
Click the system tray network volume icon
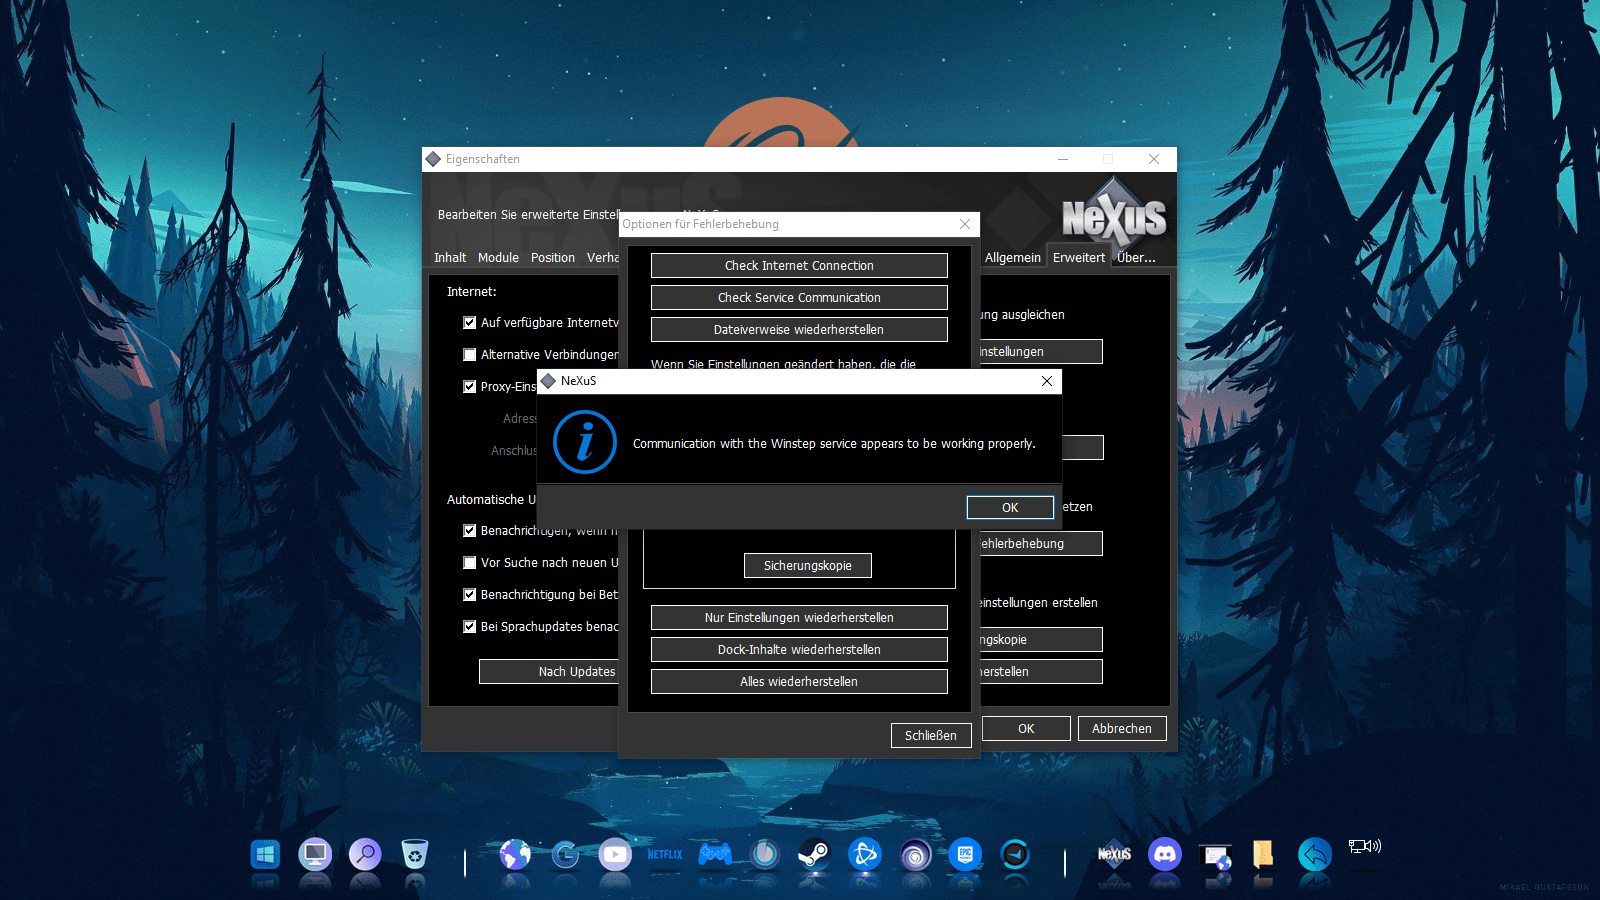1364,847
